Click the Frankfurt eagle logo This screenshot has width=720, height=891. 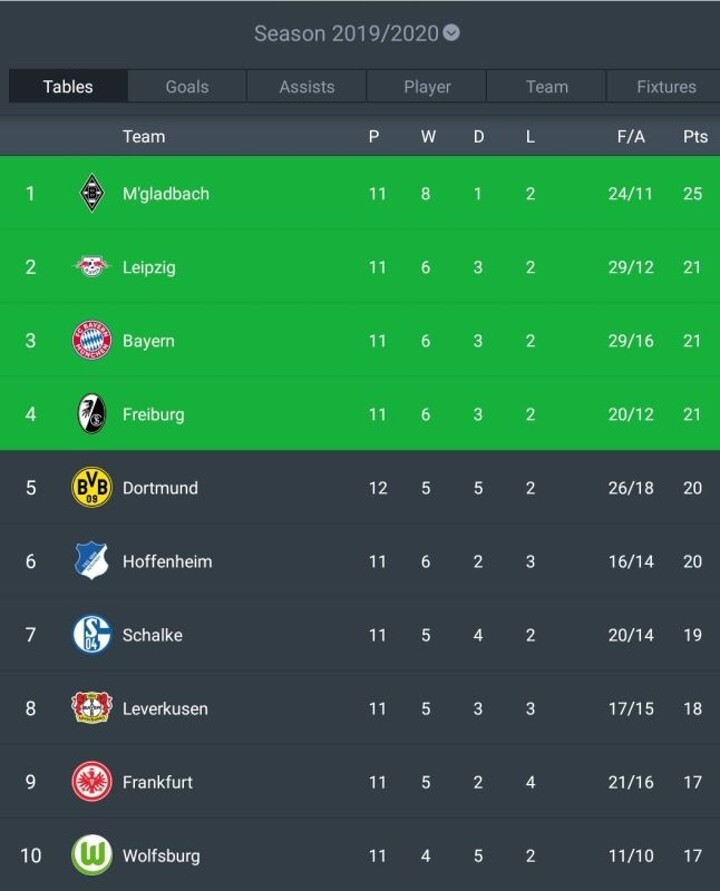(x=91, y=781)
